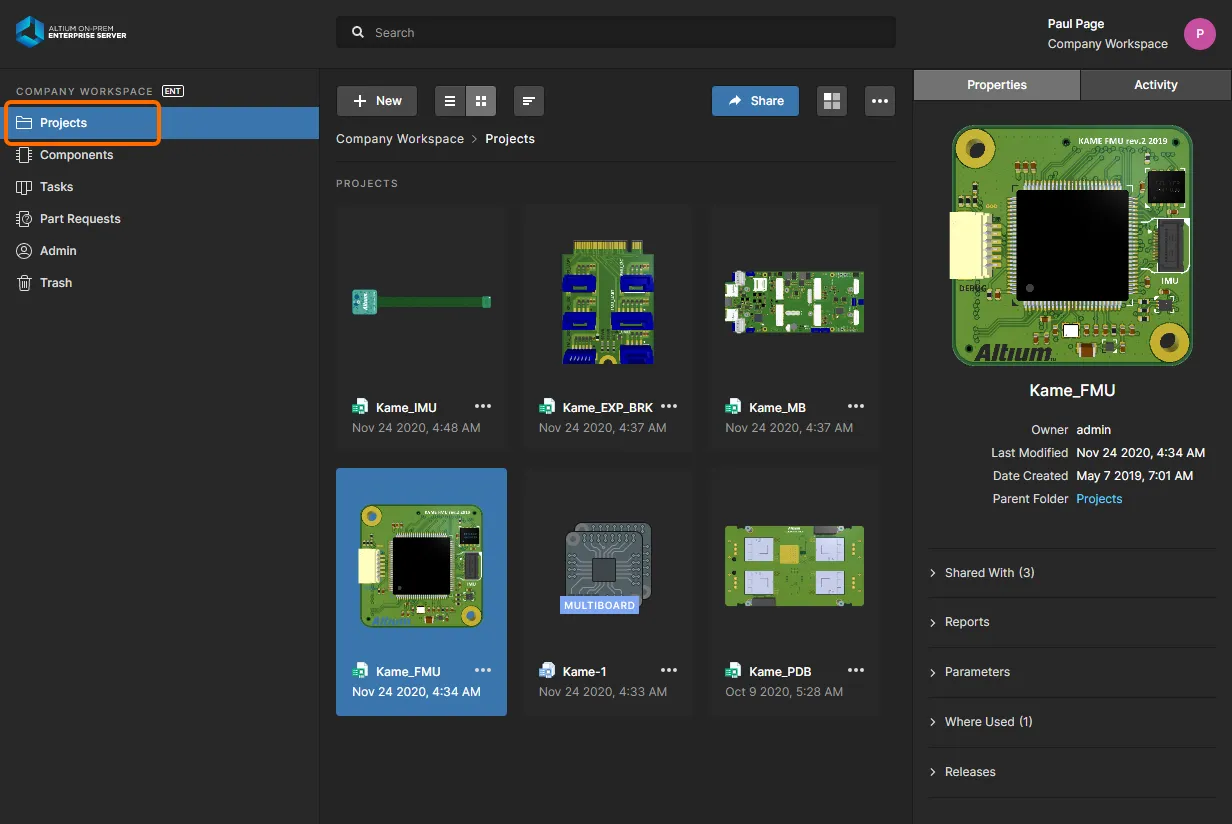This screenshot has height=824, width=1232.
Task: Switch to the Properties tab
Action: (x=997, y=85)
